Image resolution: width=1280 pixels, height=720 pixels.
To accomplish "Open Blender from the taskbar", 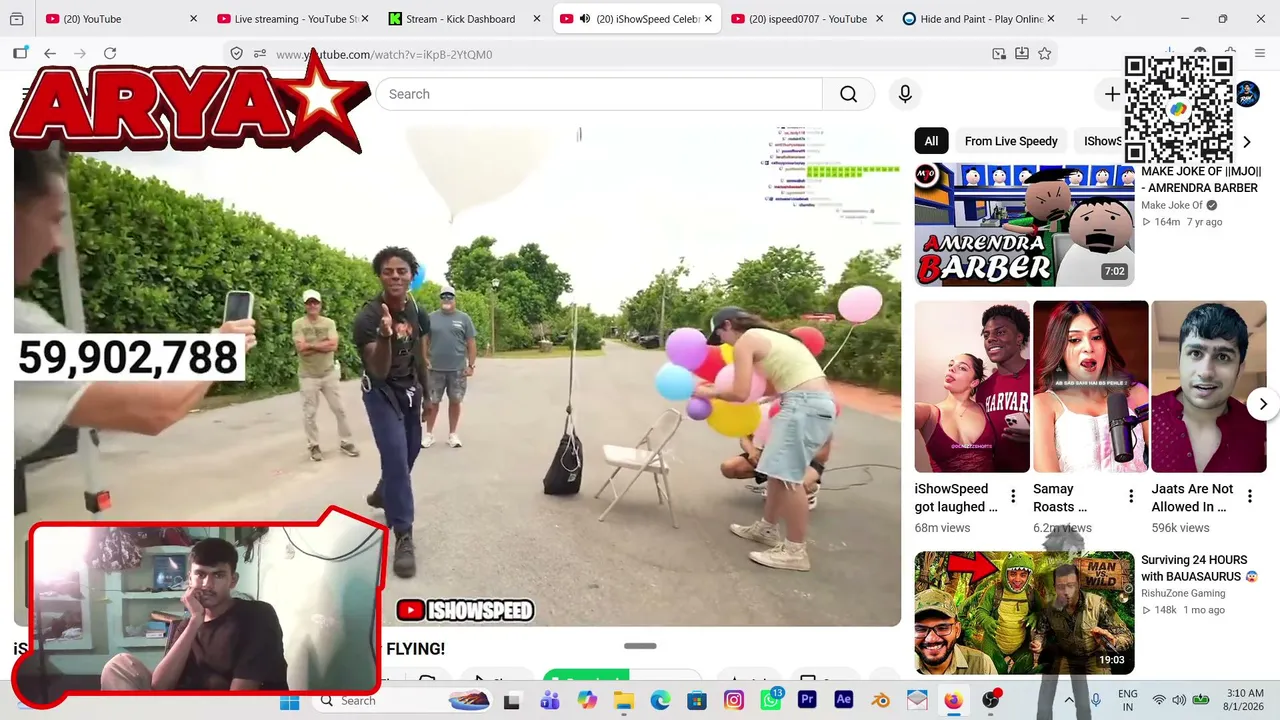I will [x=880, y=700].
